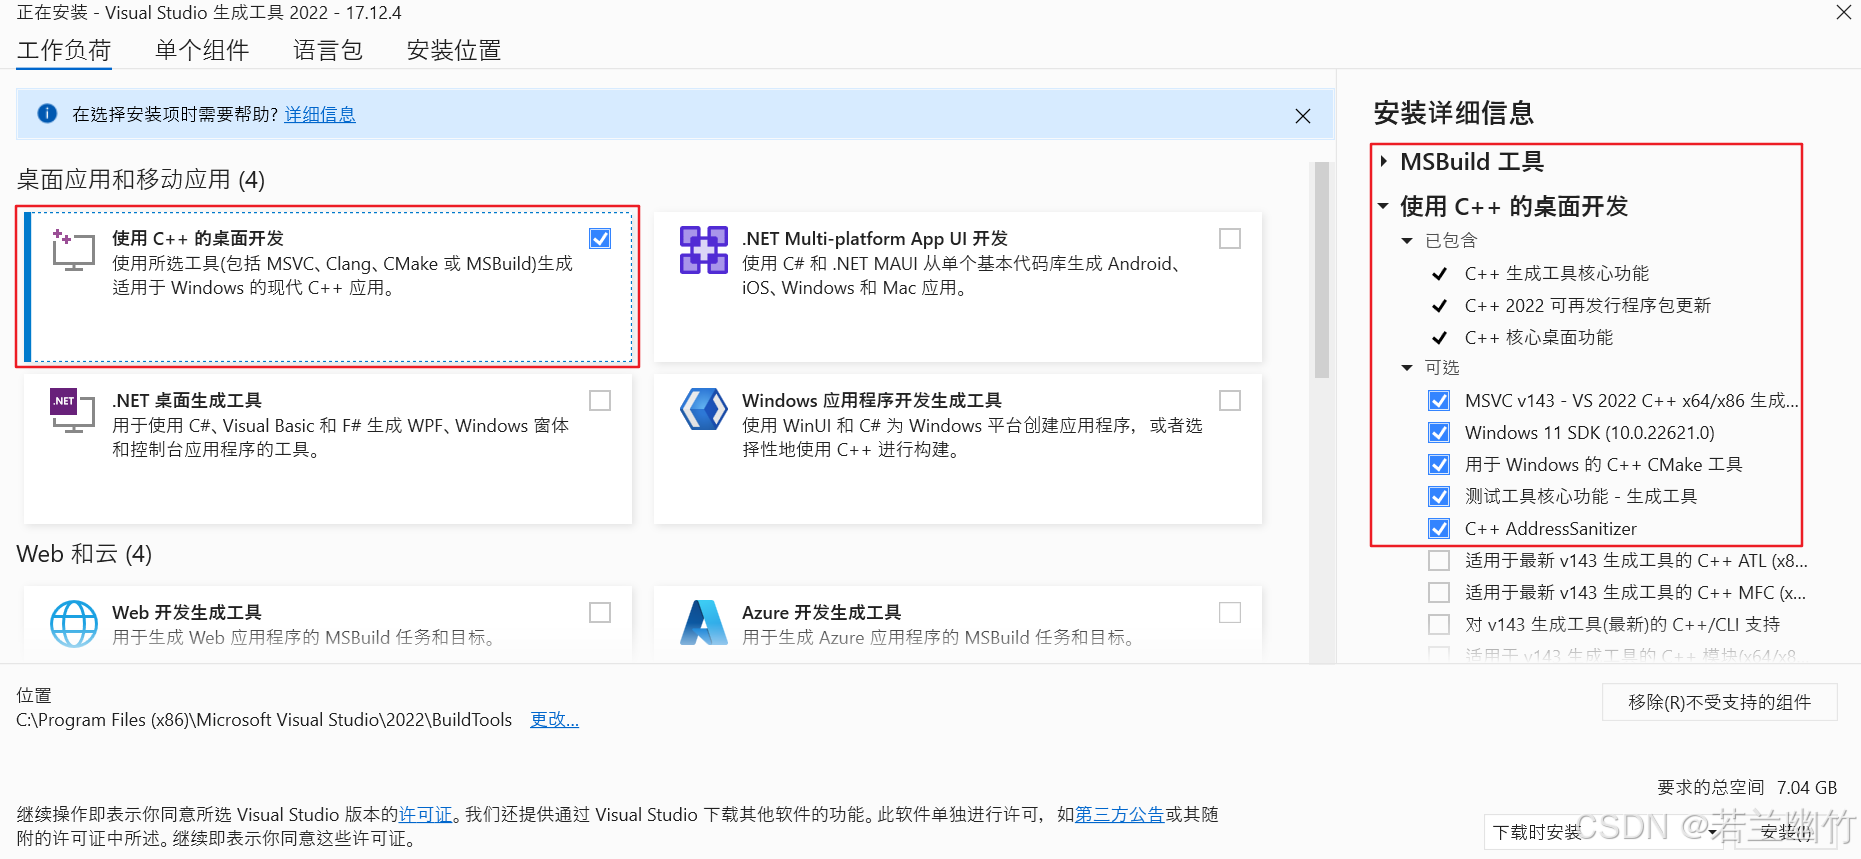Switch to the 安装位置 tab
The height and width of the screenshot is (859, 1861).
tap(454, 50)
